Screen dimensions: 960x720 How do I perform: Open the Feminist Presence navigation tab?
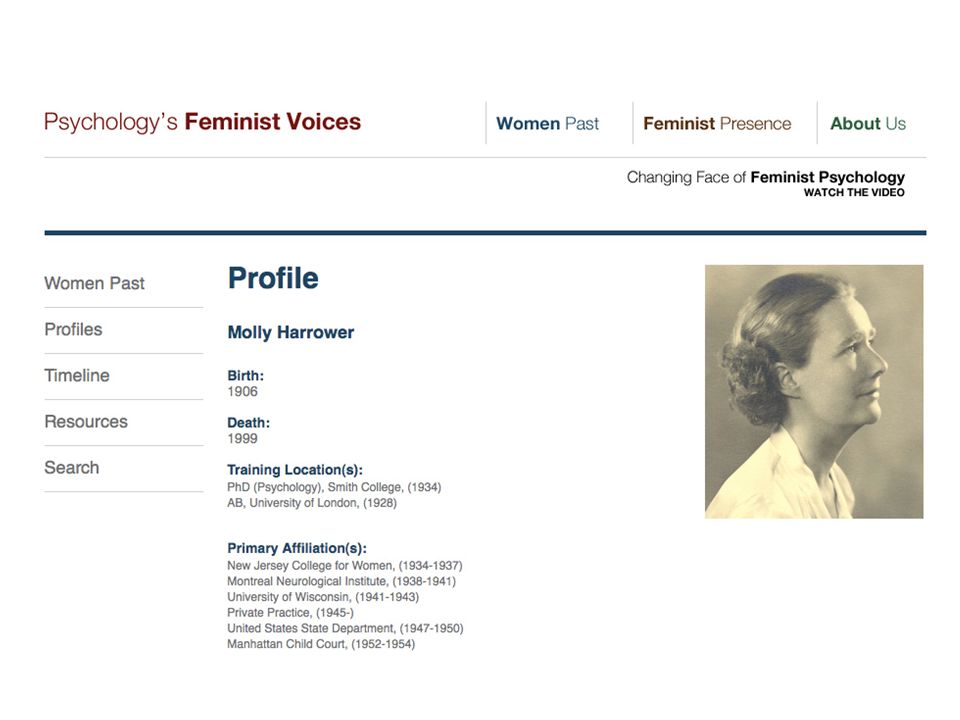click(x=717, y=124)
